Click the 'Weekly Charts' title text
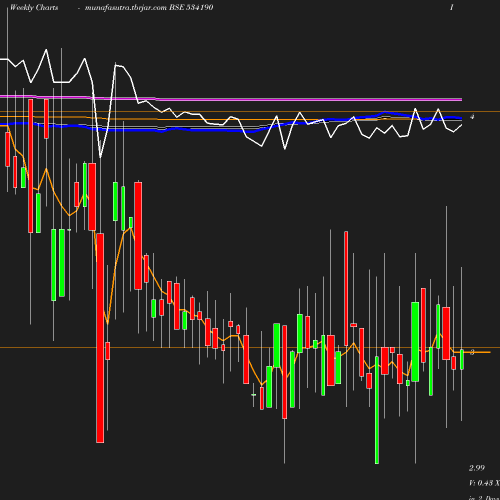 (34, 8)
